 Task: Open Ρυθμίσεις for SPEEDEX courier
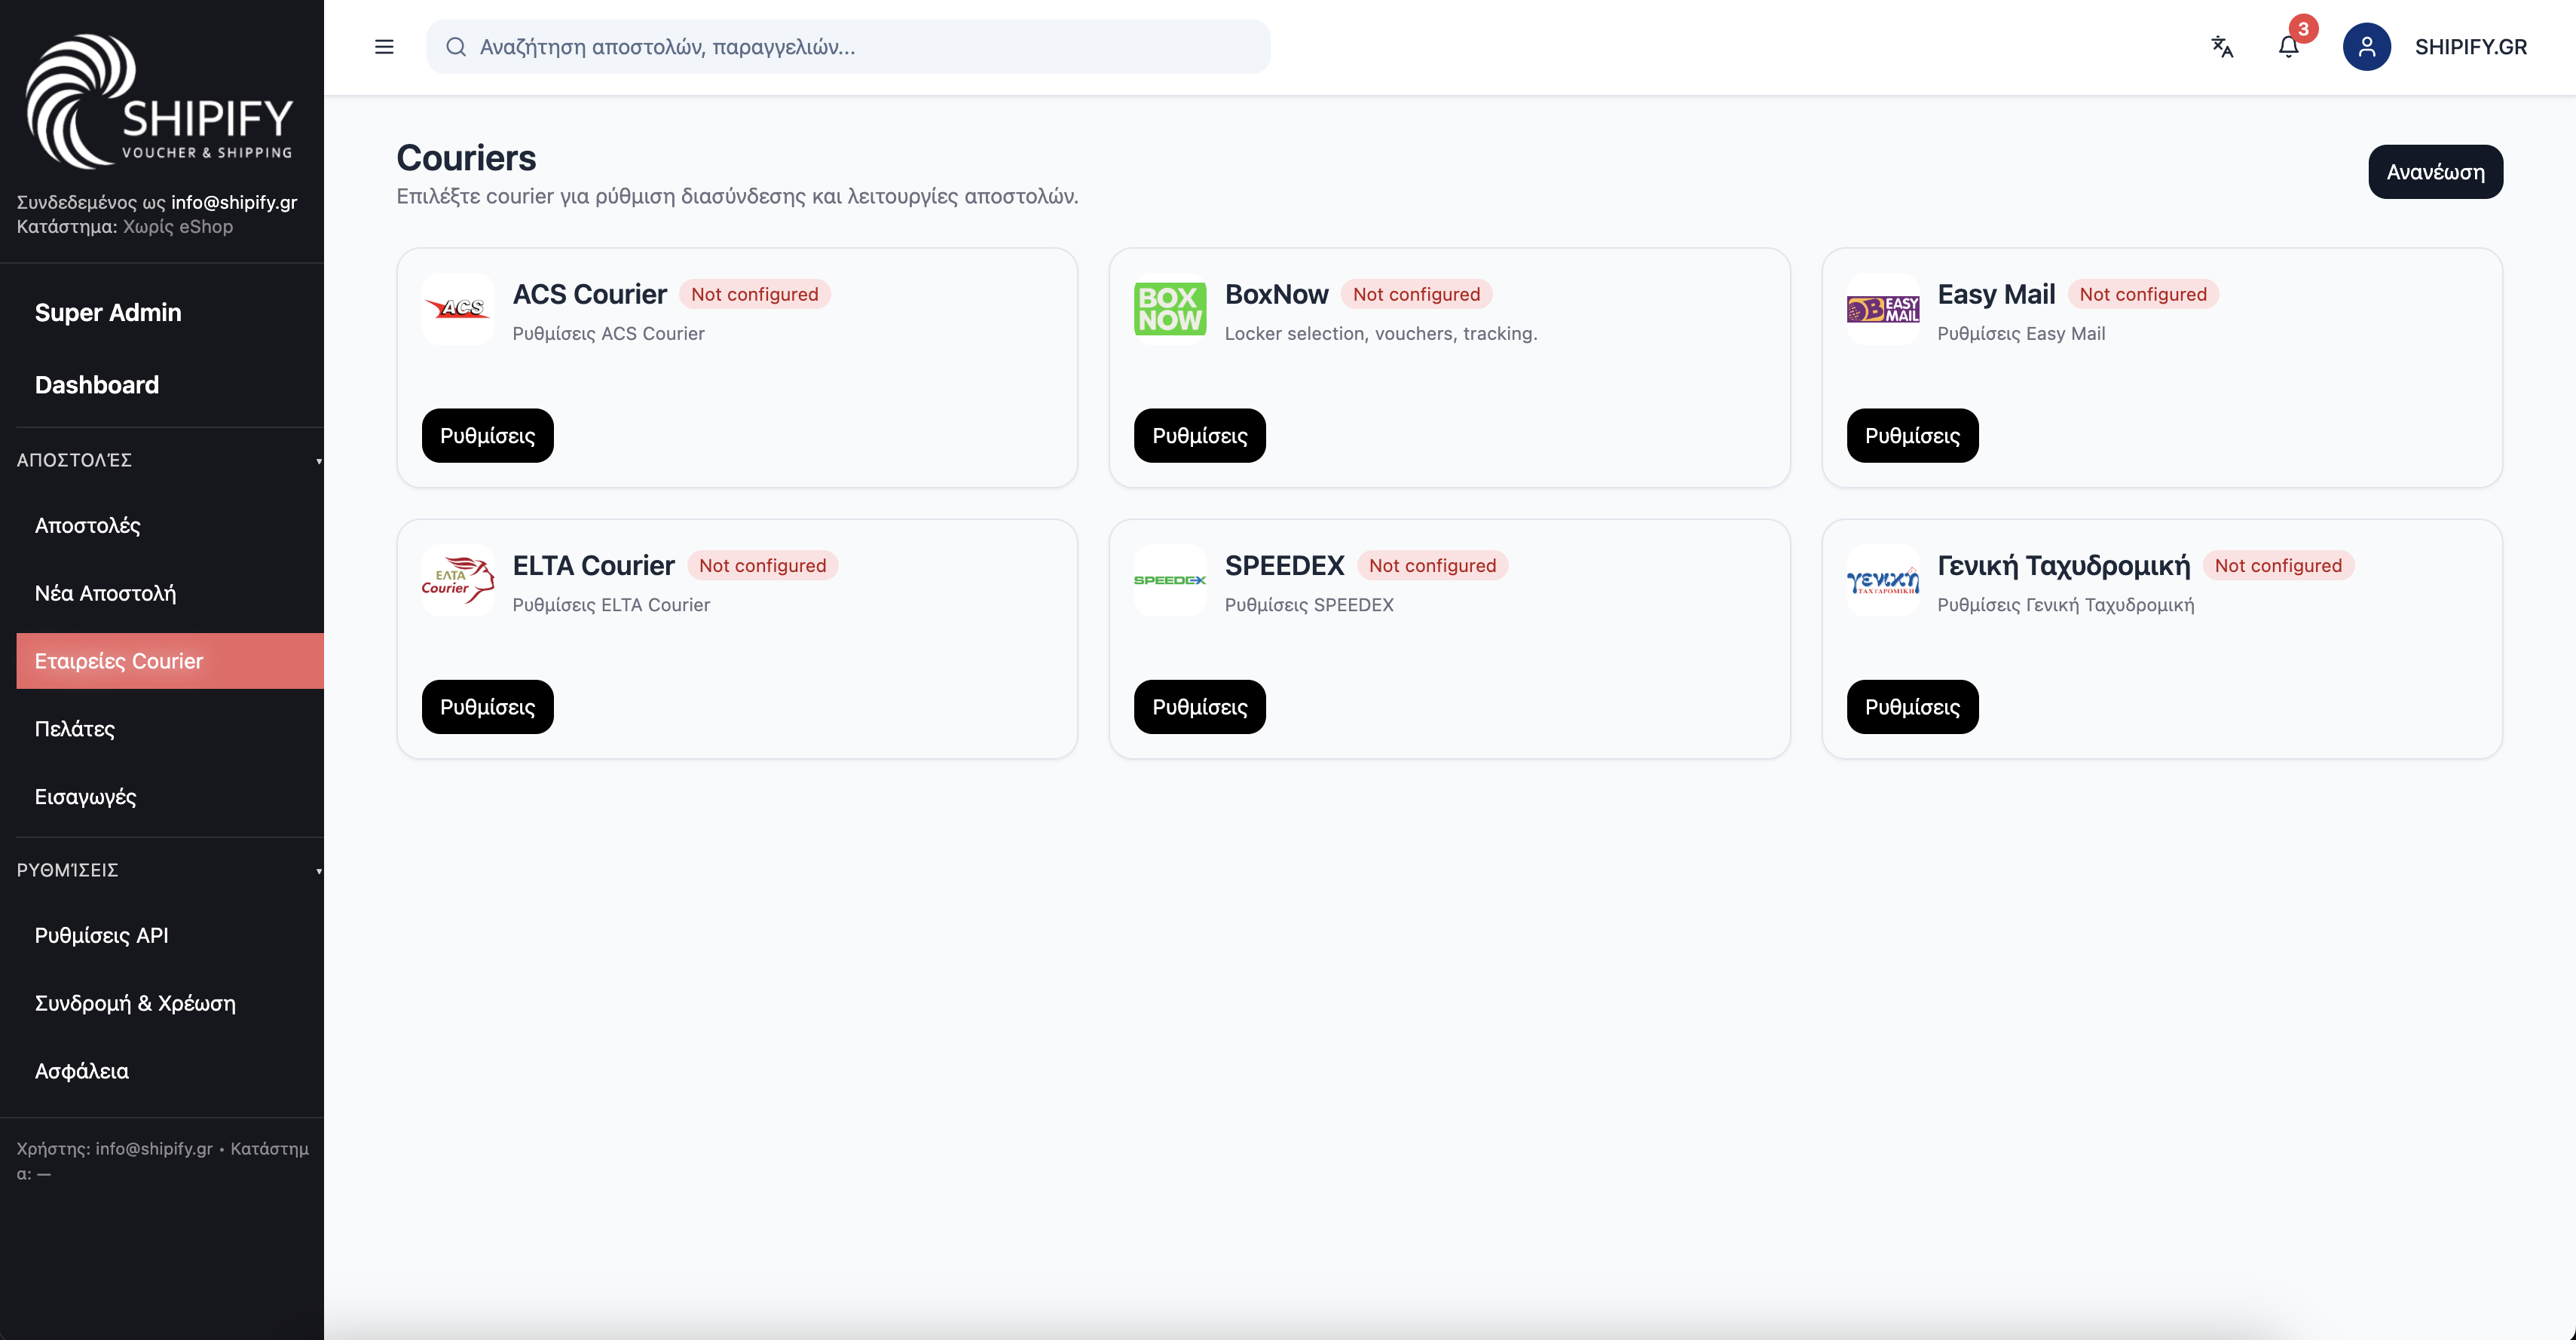coord(1199,707)
